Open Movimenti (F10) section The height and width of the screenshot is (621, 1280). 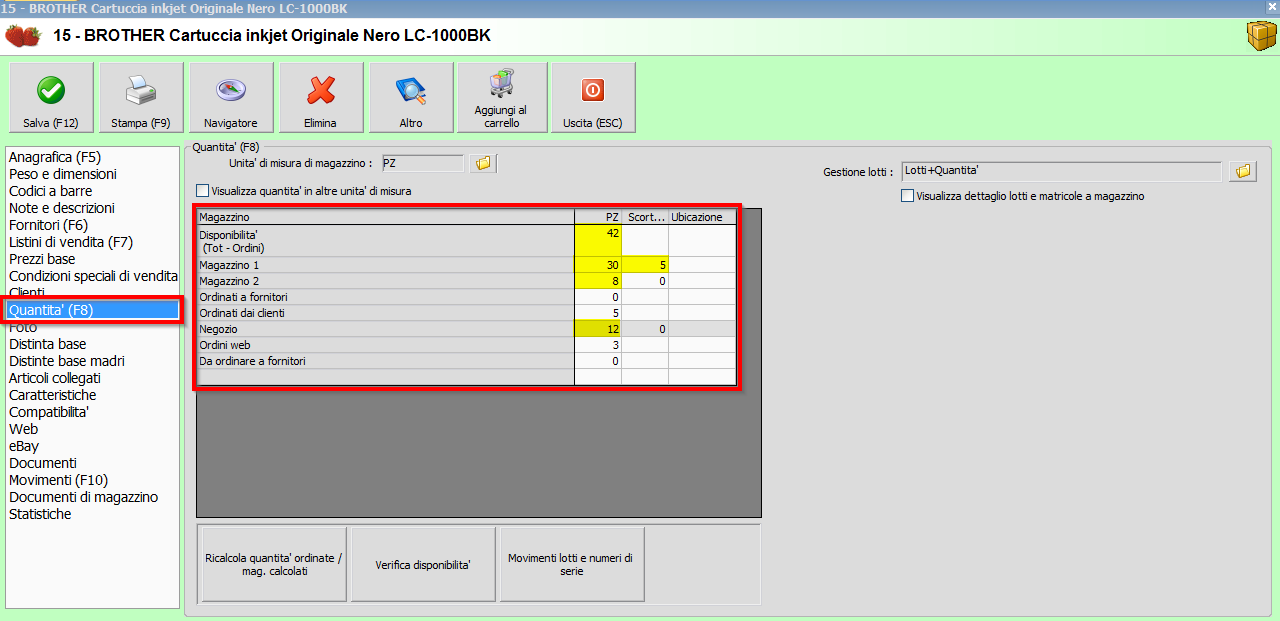pyautogui.click(x=59, y=480)
